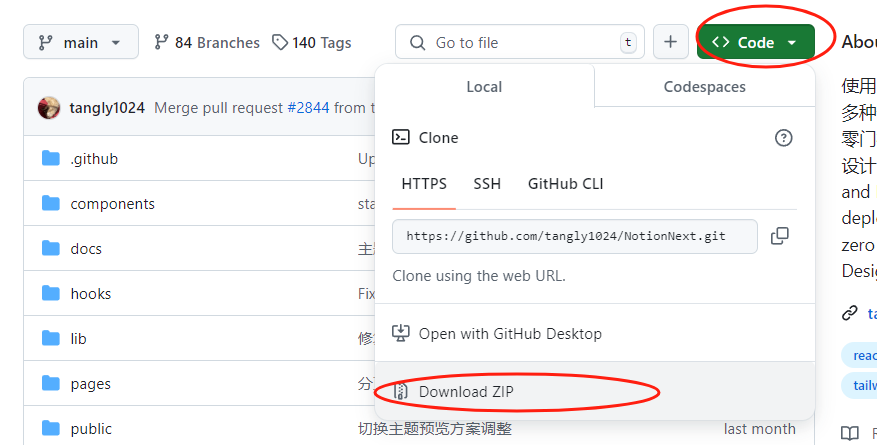Click the branch icon beside 84 Branches
The image size is (877, 445).
(x=162, y=42)
